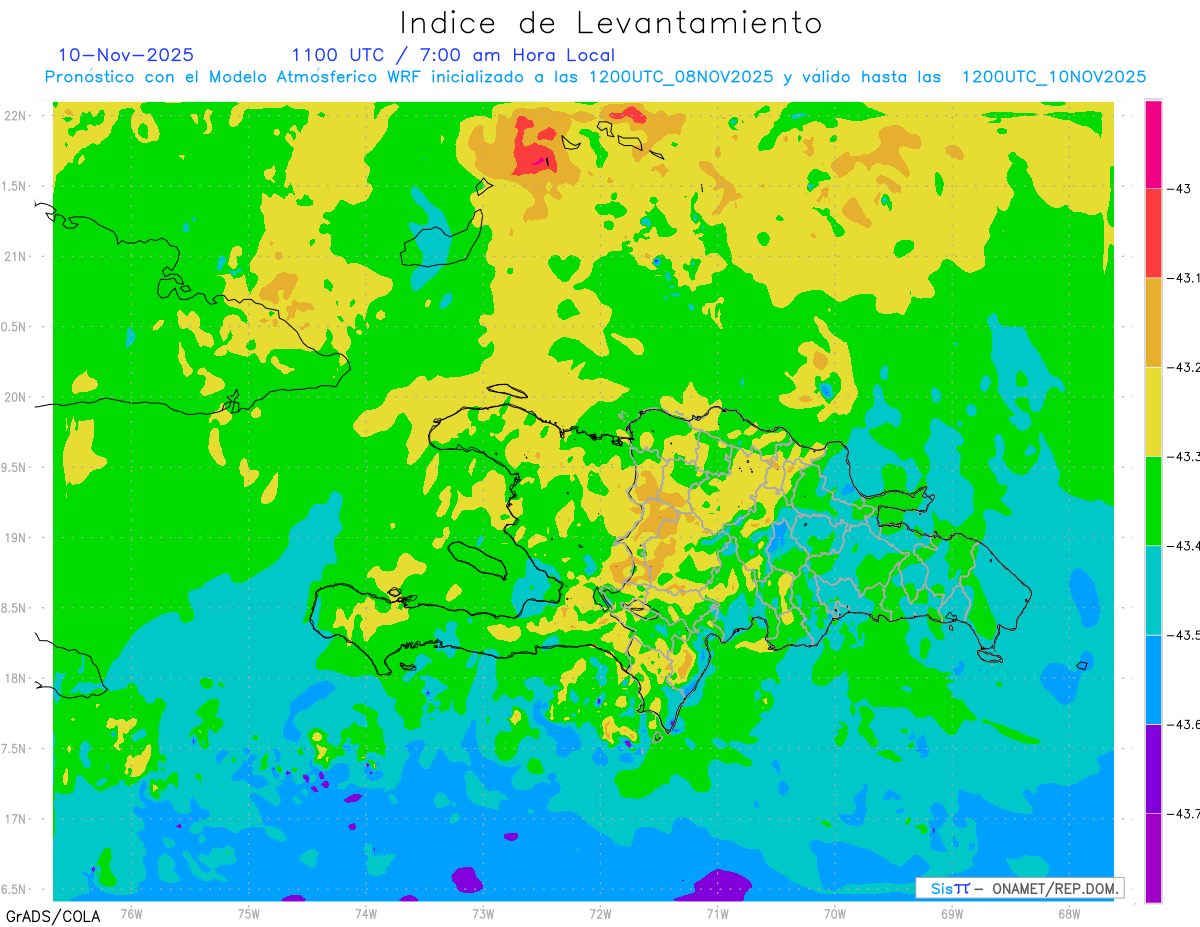Click the "-43.2" colorbar value
Viewport: 1200px width, 927px height.
pyautogui.click(x=1183, y=367)
